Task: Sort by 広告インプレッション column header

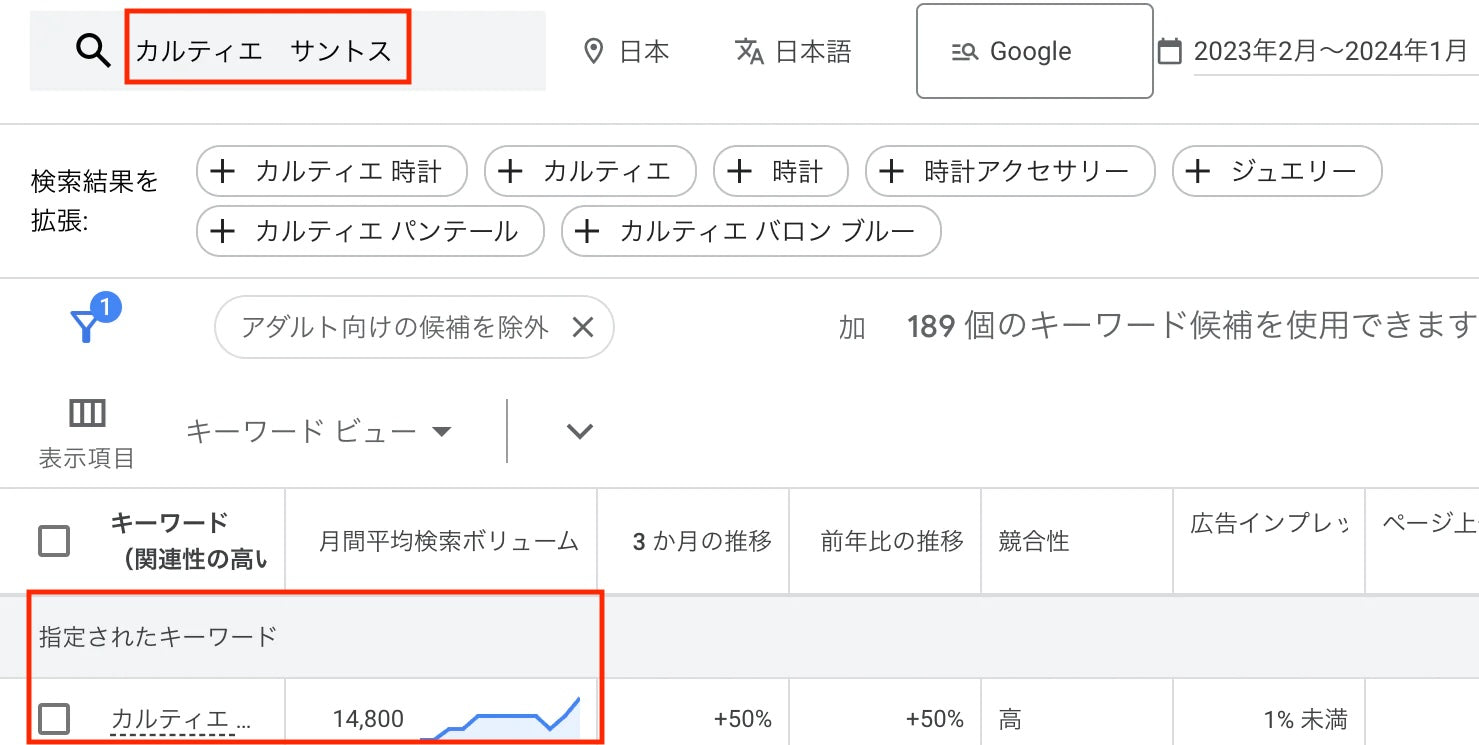Action: (x=1268, y=524)
